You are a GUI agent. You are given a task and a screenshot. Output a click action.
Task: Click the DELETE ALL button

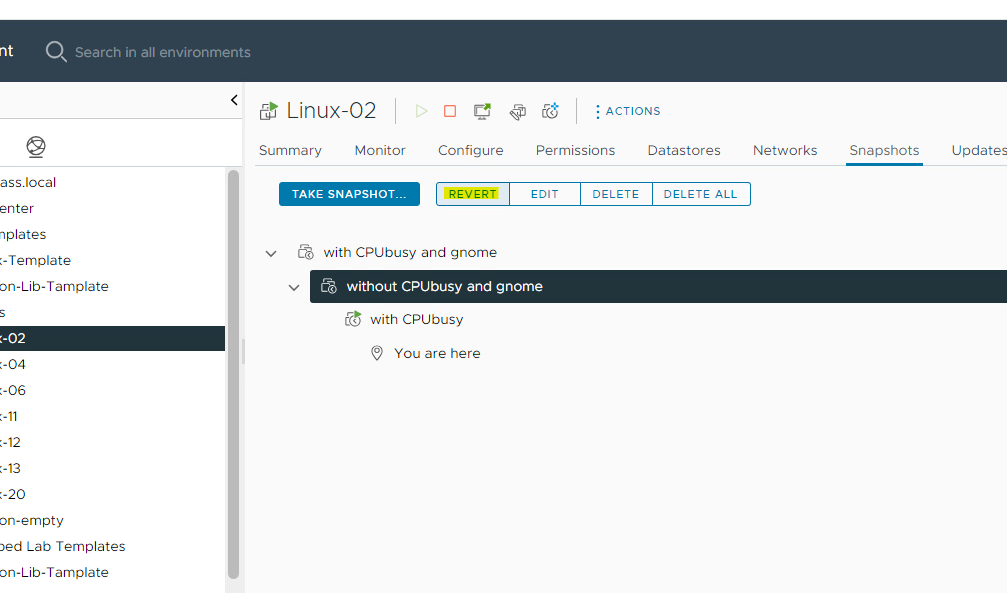(701, 194)
